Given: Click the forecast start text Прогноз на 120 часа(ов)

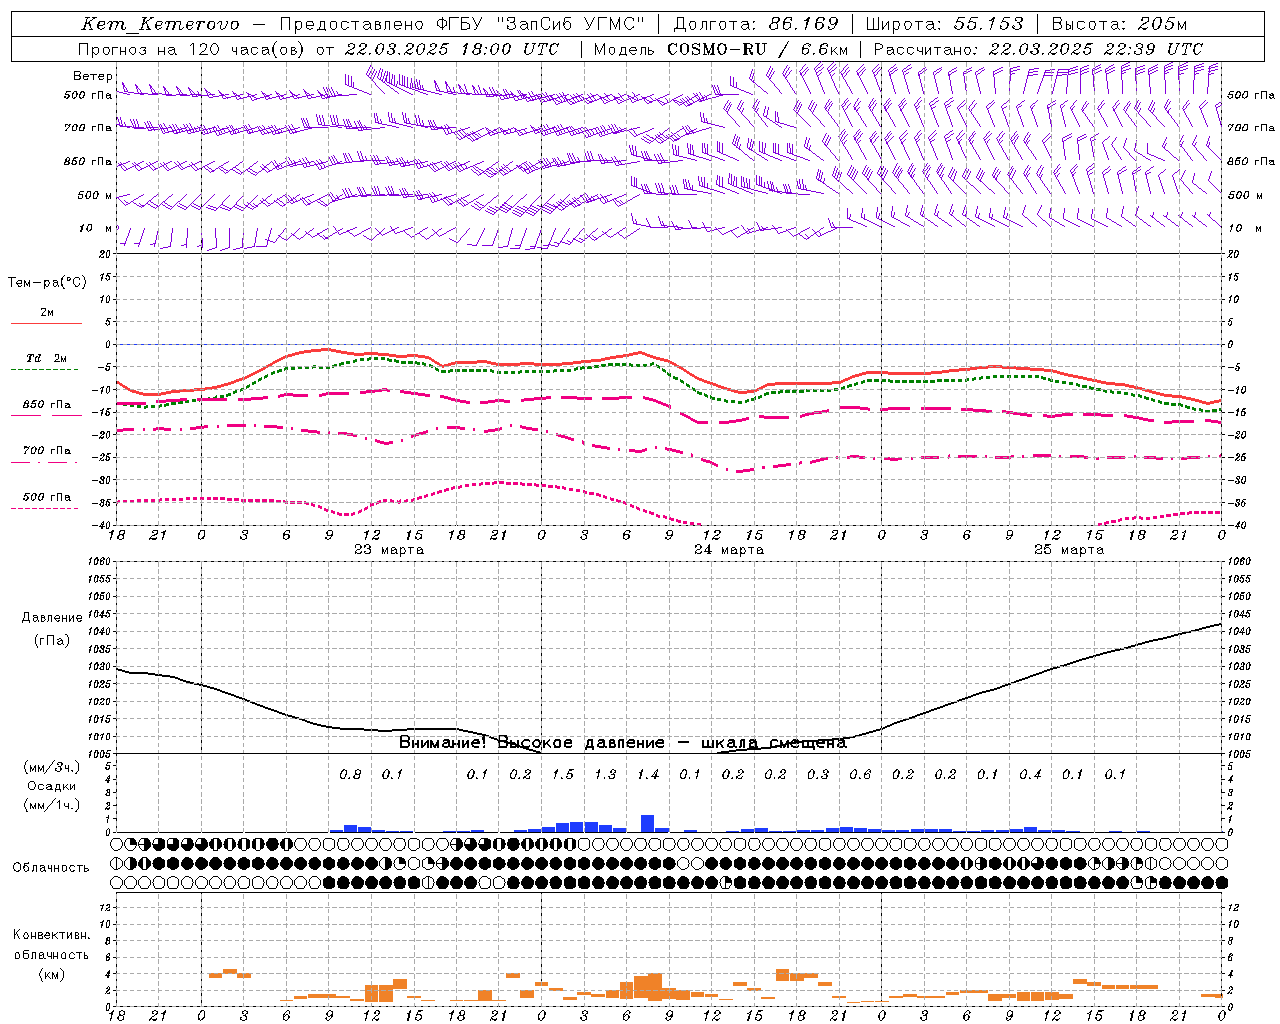Looking at the screenshot, I should tap(193, 49).
